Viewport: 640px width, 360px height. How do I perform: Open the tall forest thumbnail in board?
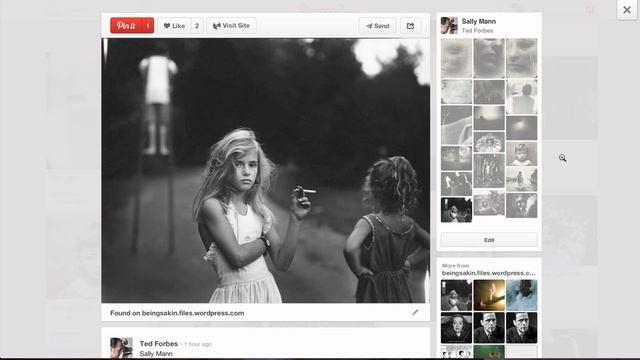489,171
